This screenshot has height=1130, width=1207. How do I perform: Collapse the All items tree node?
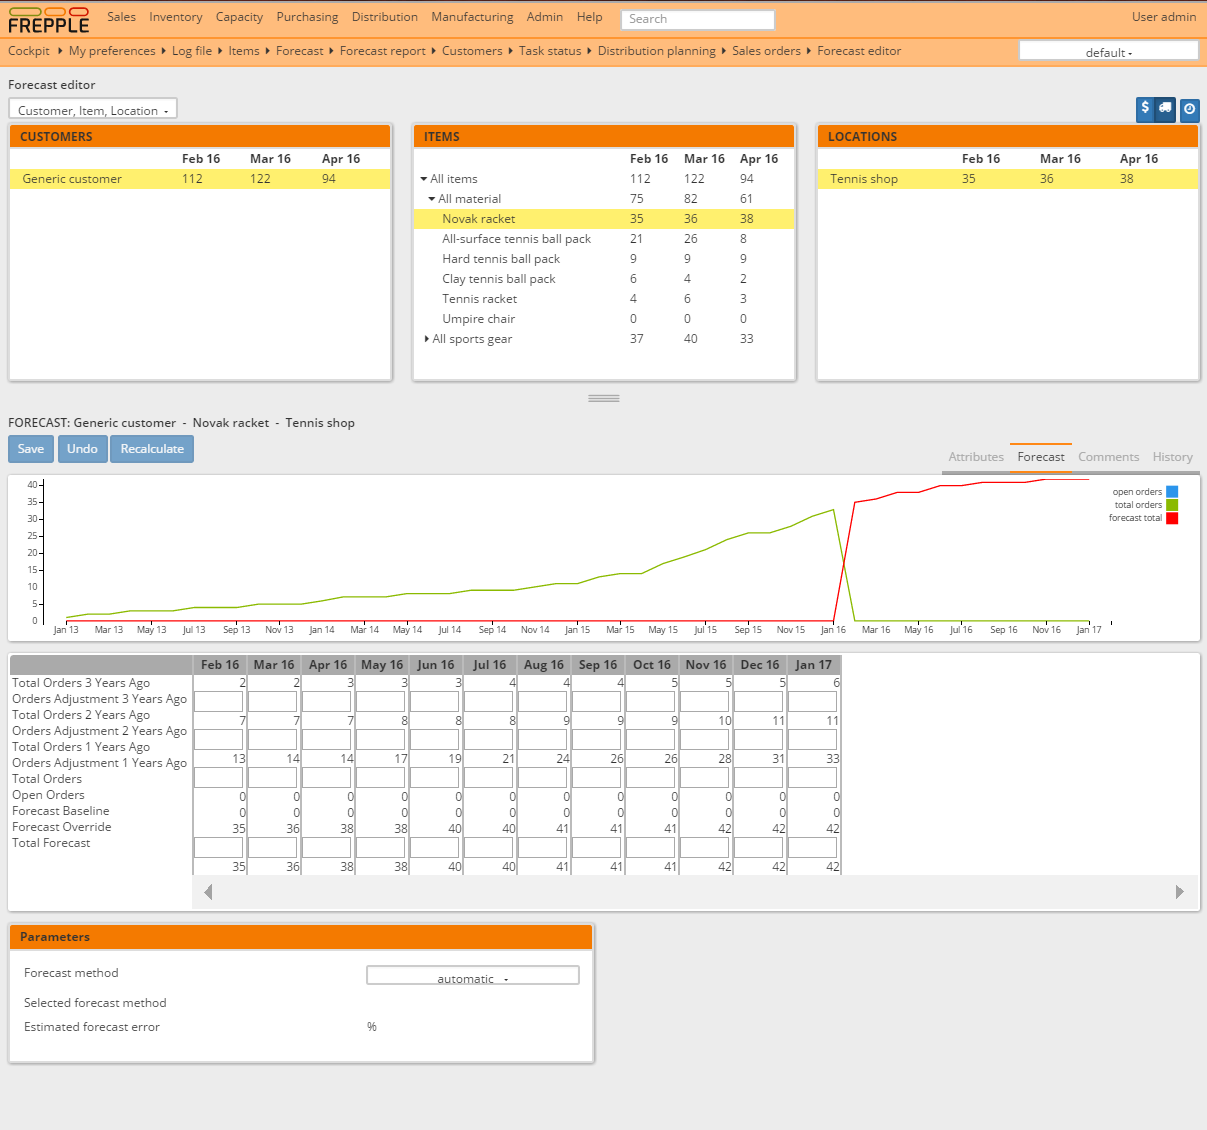click(424, 179)
